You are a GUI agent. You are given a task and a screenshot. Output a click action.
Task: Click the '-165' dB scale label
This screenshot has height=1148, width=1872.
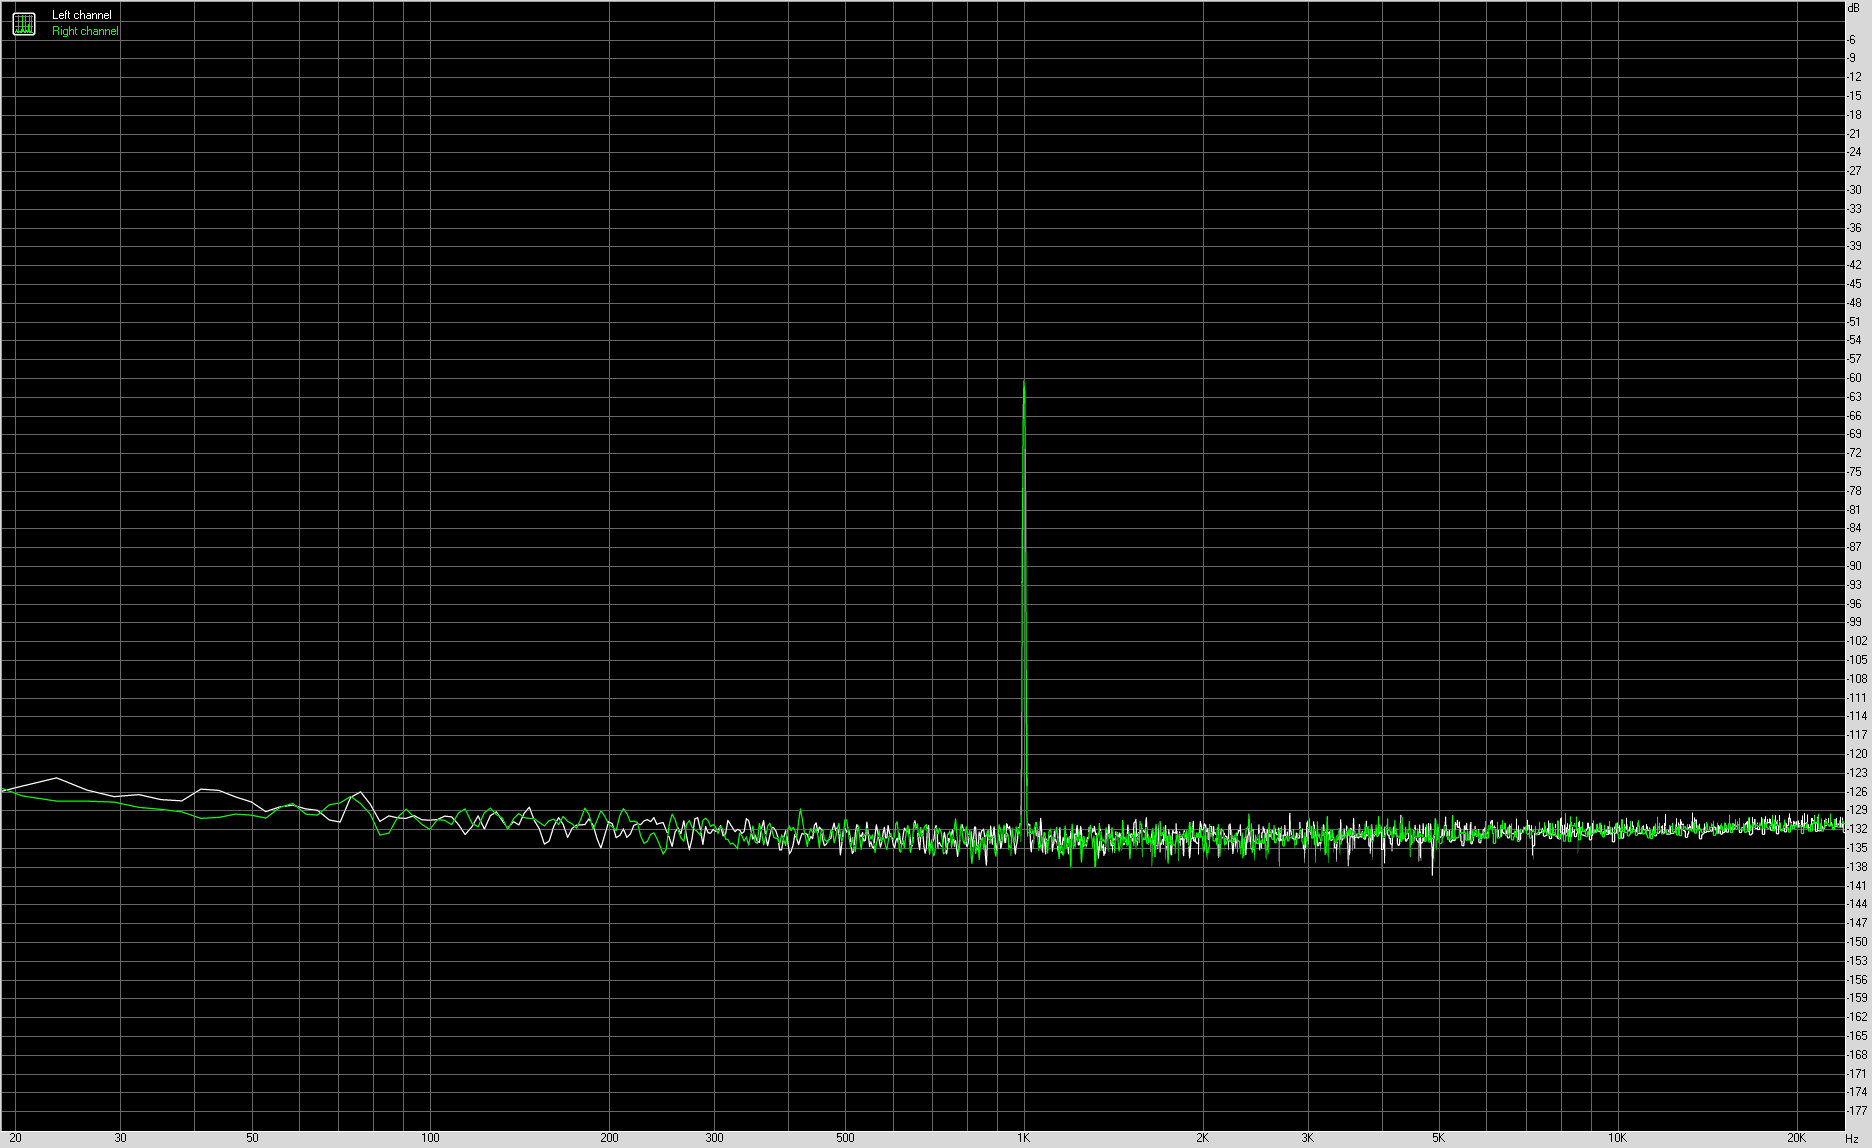[1856, 1036]
